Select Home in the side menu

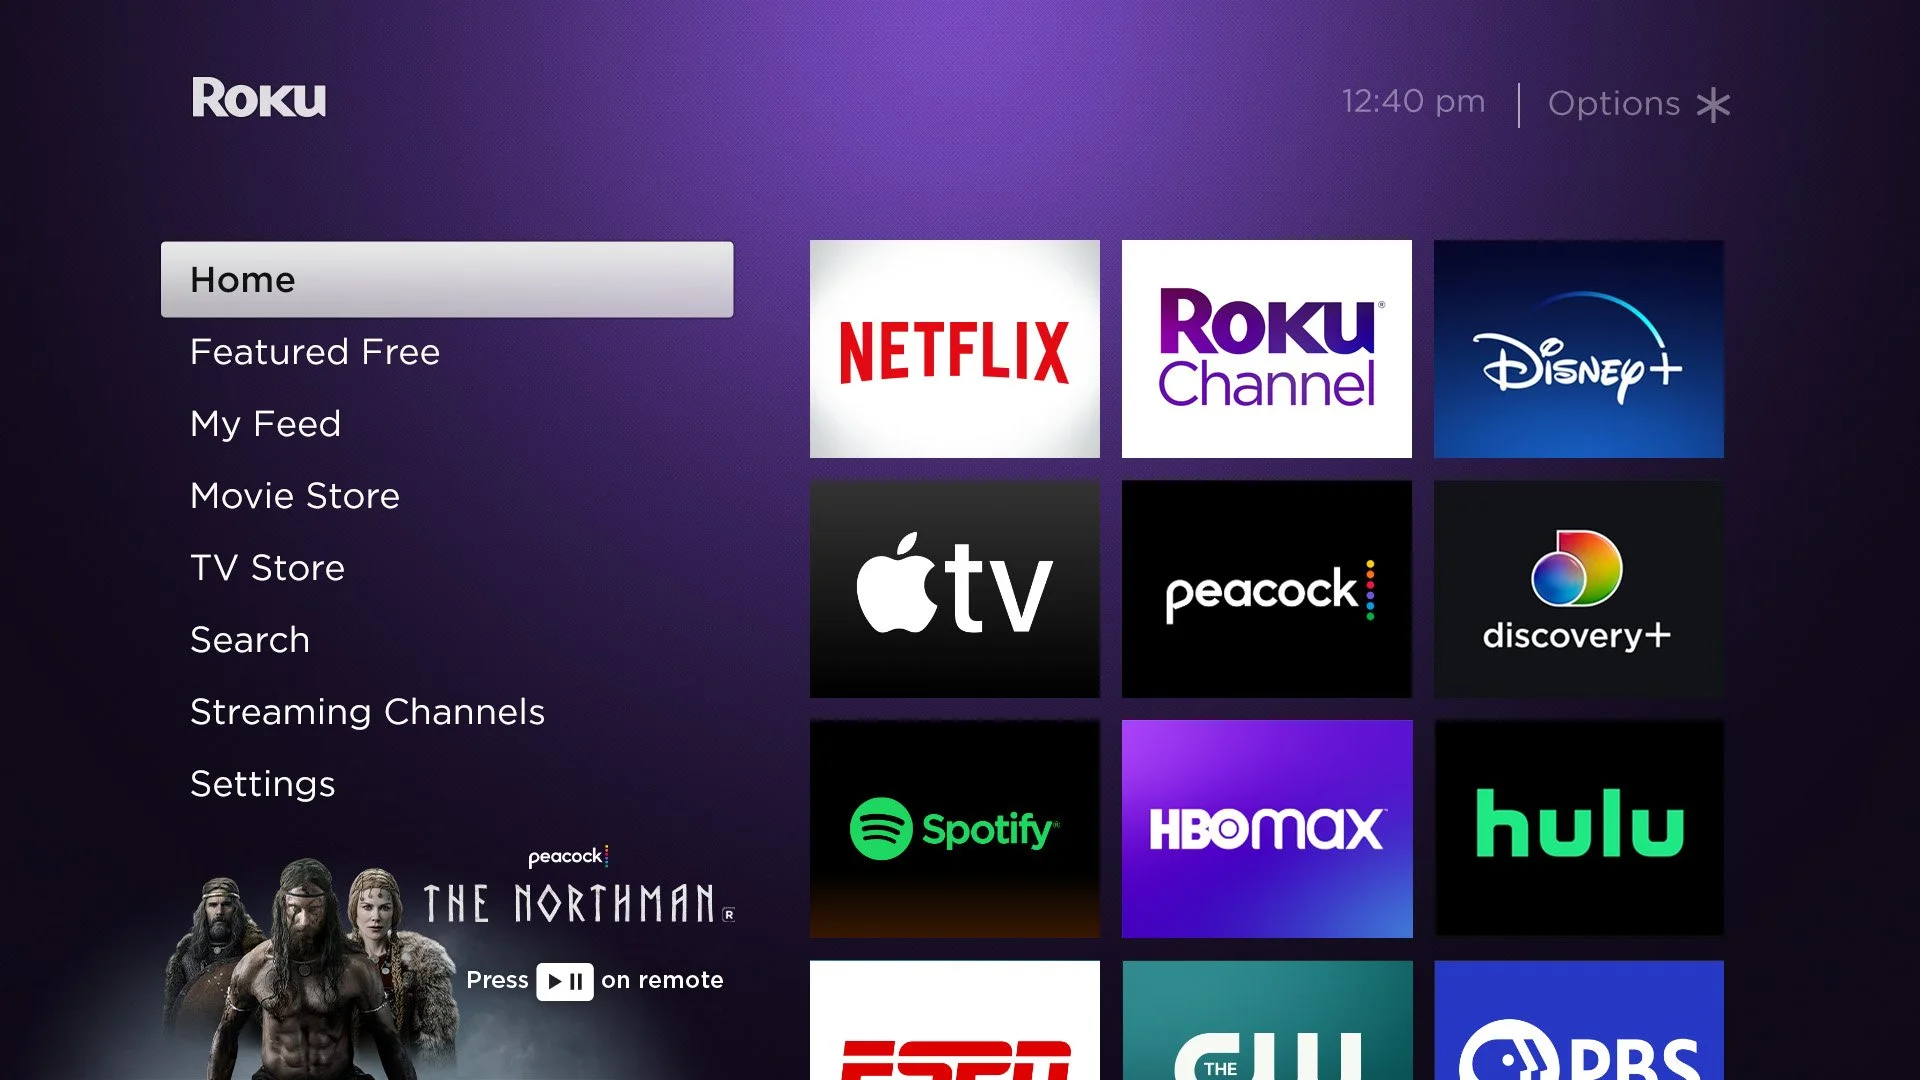click(x=446, y=280)
